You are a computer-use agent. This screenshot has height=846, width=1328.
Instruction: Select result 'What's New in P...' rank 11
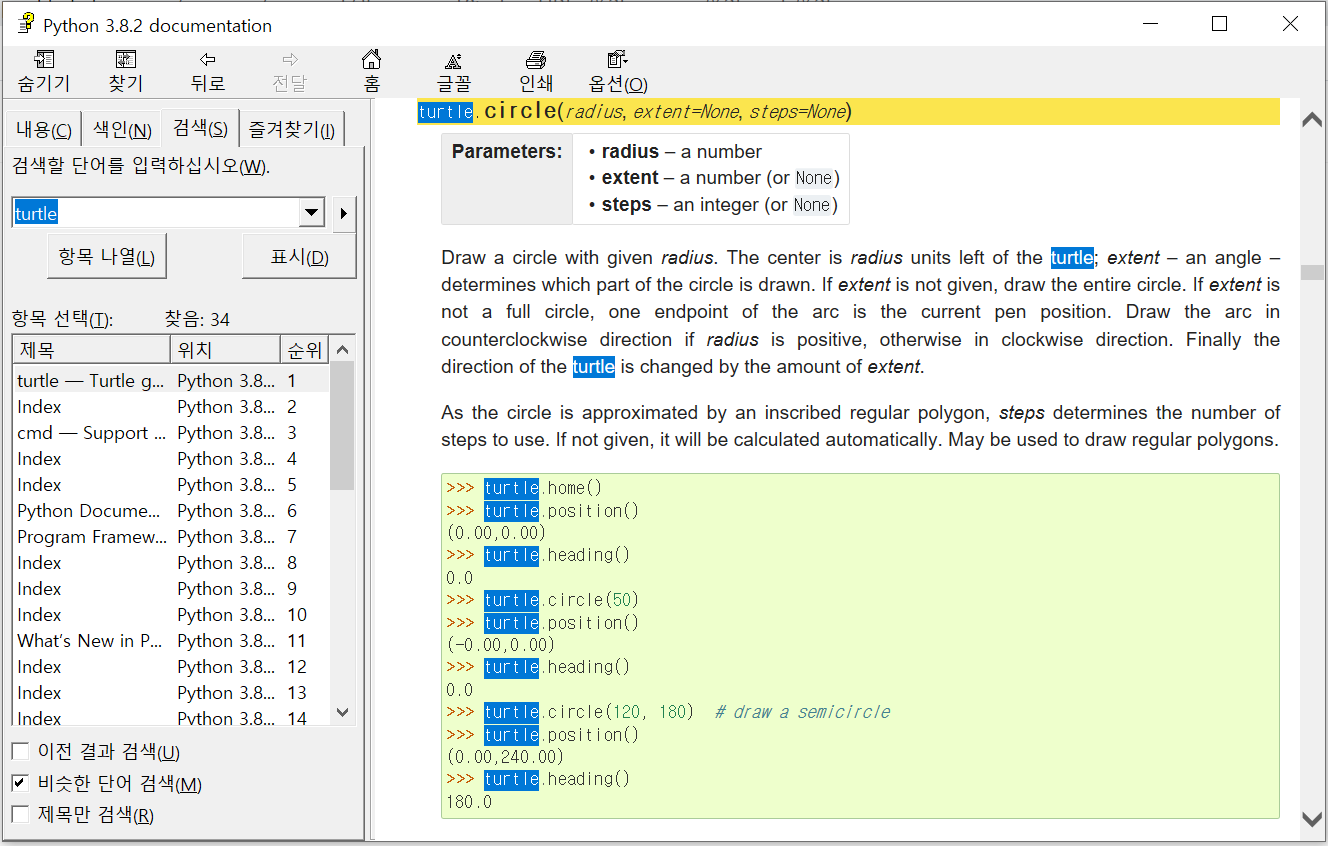click(171, 641)
